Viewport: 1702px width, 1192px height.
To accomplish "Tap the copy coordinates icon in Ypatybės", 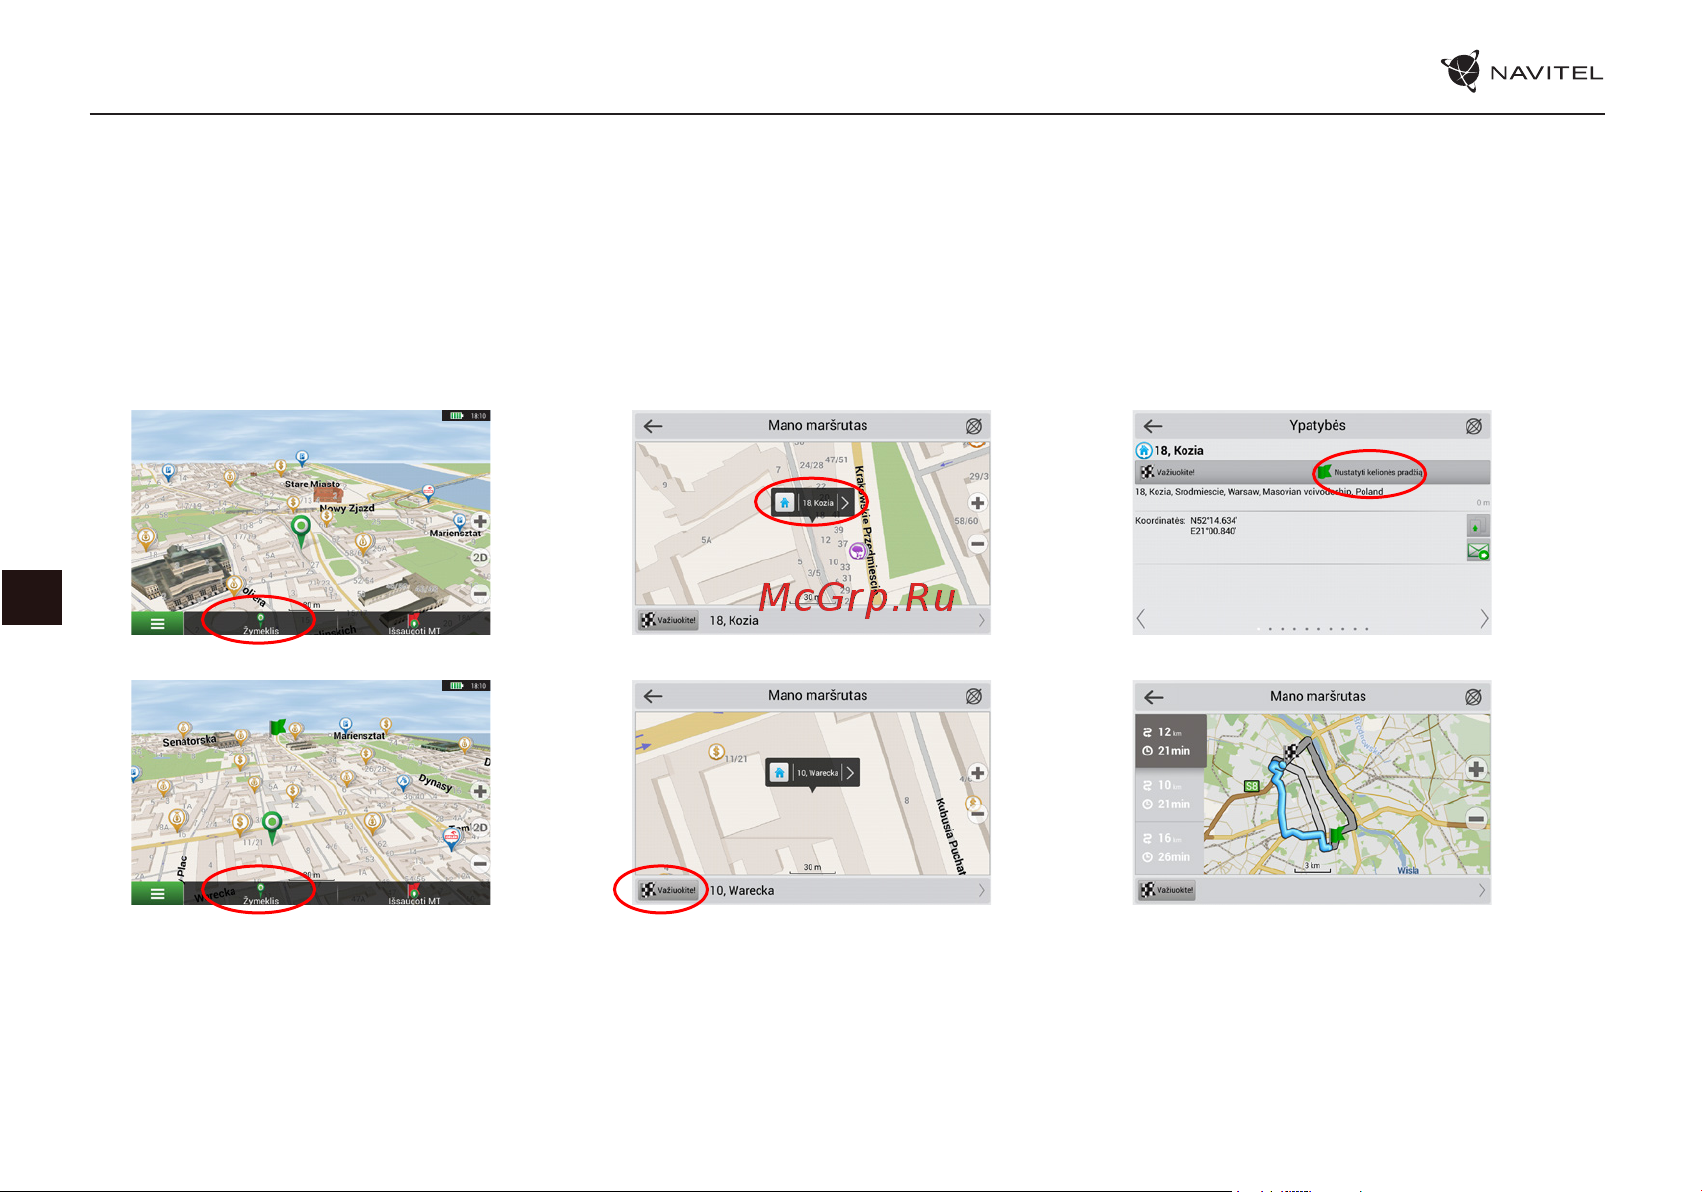I will point(1477,526).
